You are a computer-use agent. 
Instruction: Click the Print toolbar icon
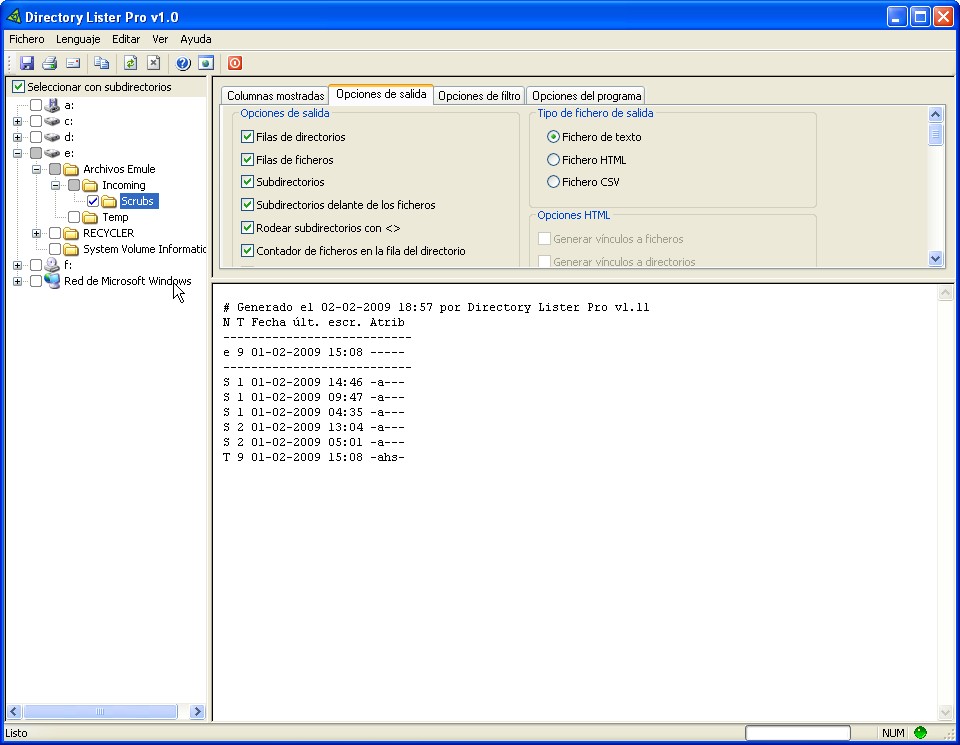(50, 63)
